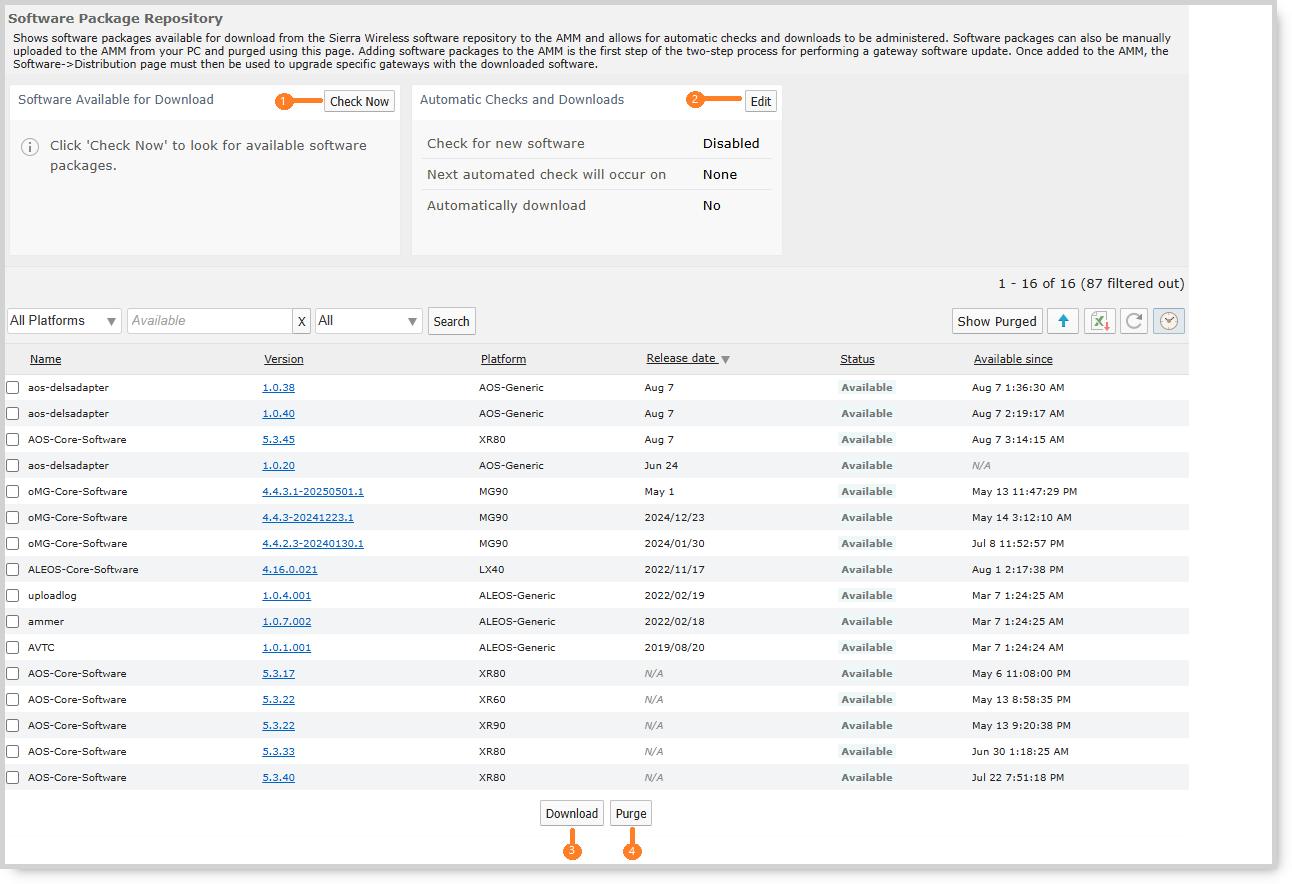Select the AOS-Core-Software 5.3.40 row checkbox
The width and height of the screenshot is (1292, 884).
click(11, 777)
